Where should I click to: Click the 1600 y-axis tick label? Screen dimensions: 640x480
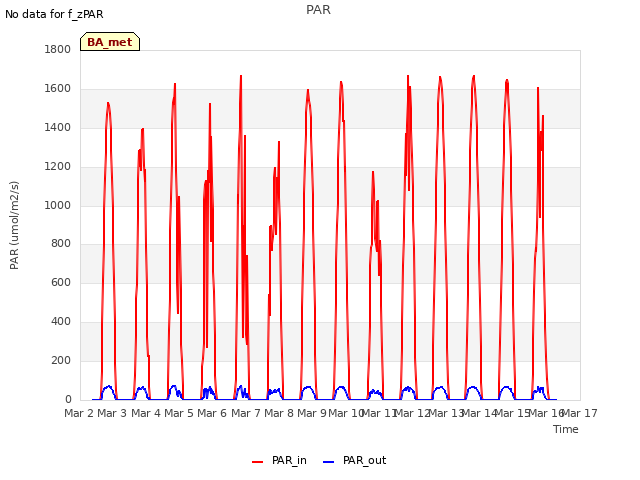(x=58, y=89)
